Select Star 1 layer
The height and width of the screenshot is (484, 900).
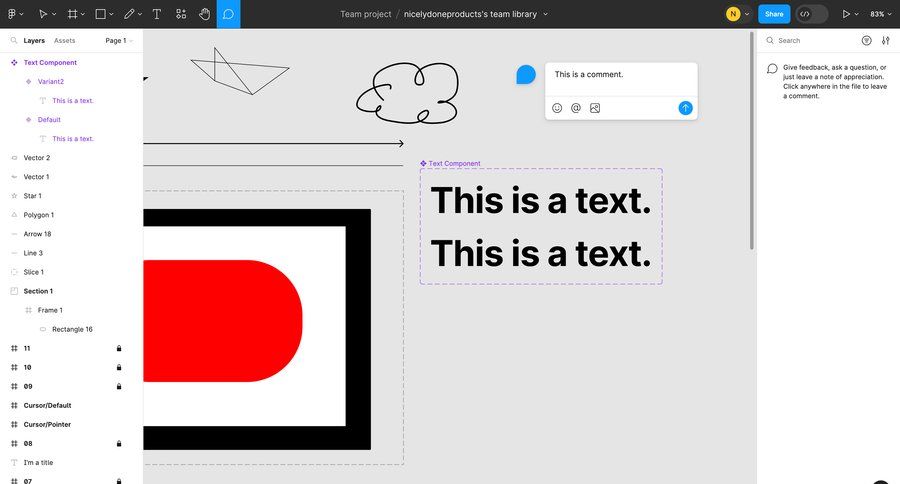(x=33, y=196)
